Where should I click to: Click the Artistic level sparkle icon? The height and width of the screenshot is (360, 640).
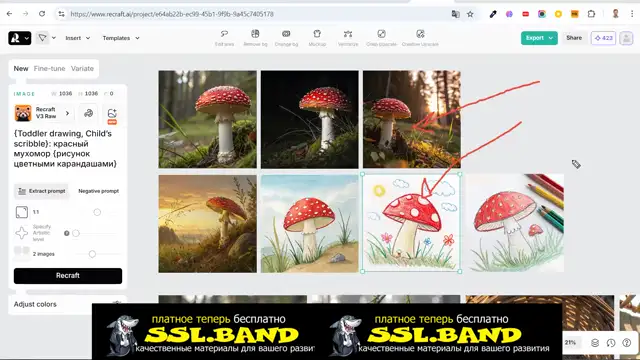click(x=21, y=233)
